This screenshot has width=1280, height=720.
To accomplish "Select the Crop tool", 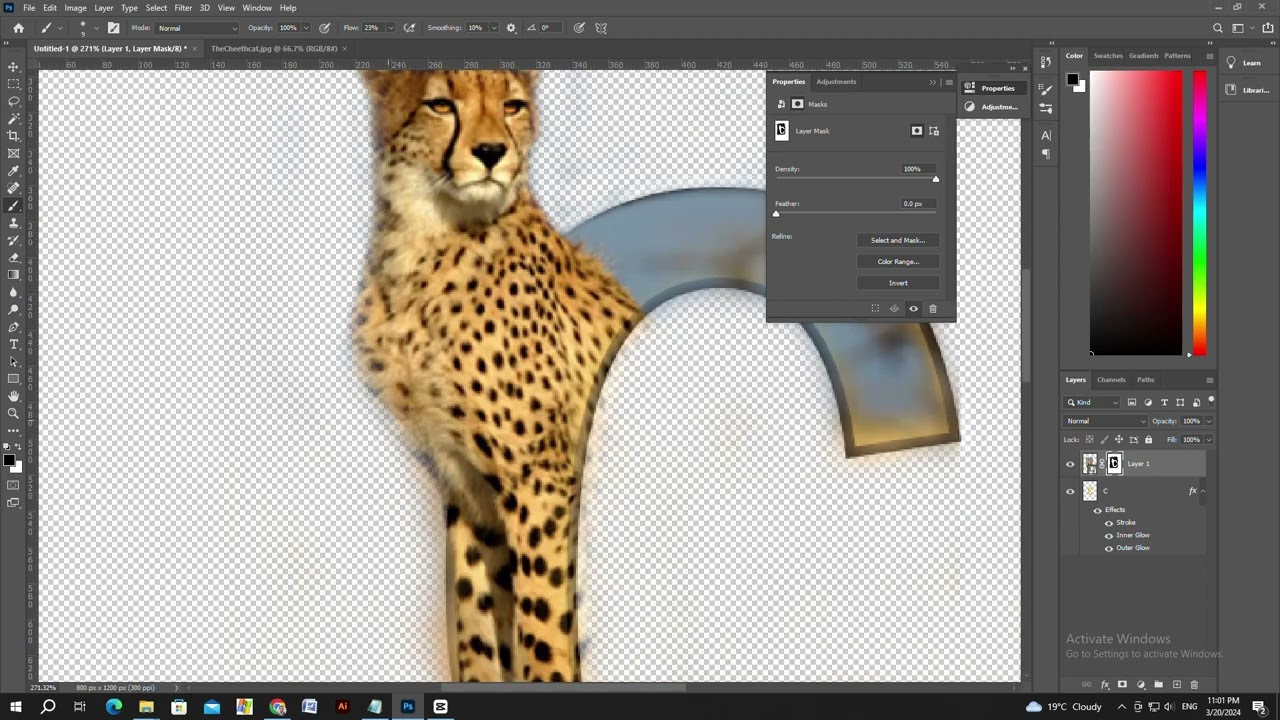I will click(x=13, y=136).
